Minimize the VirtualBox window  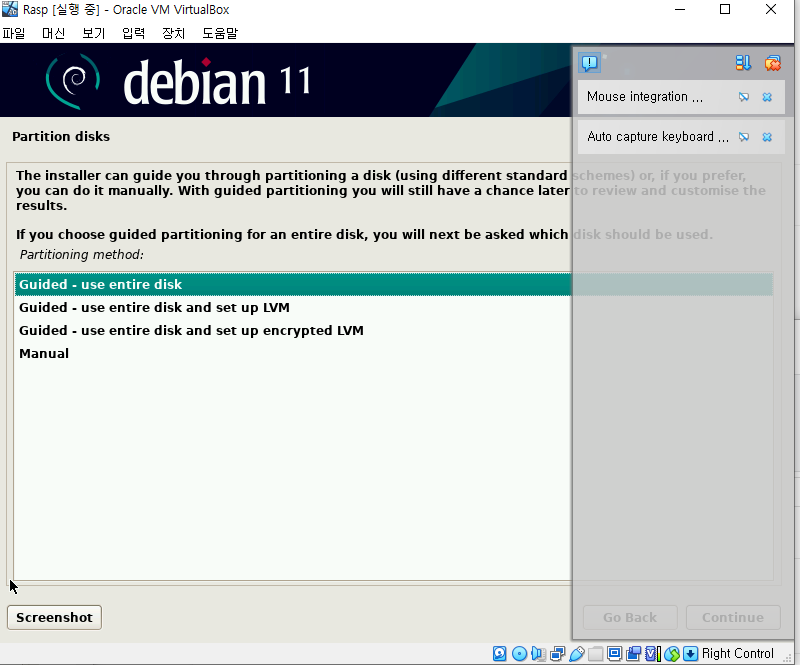[680, 9]
